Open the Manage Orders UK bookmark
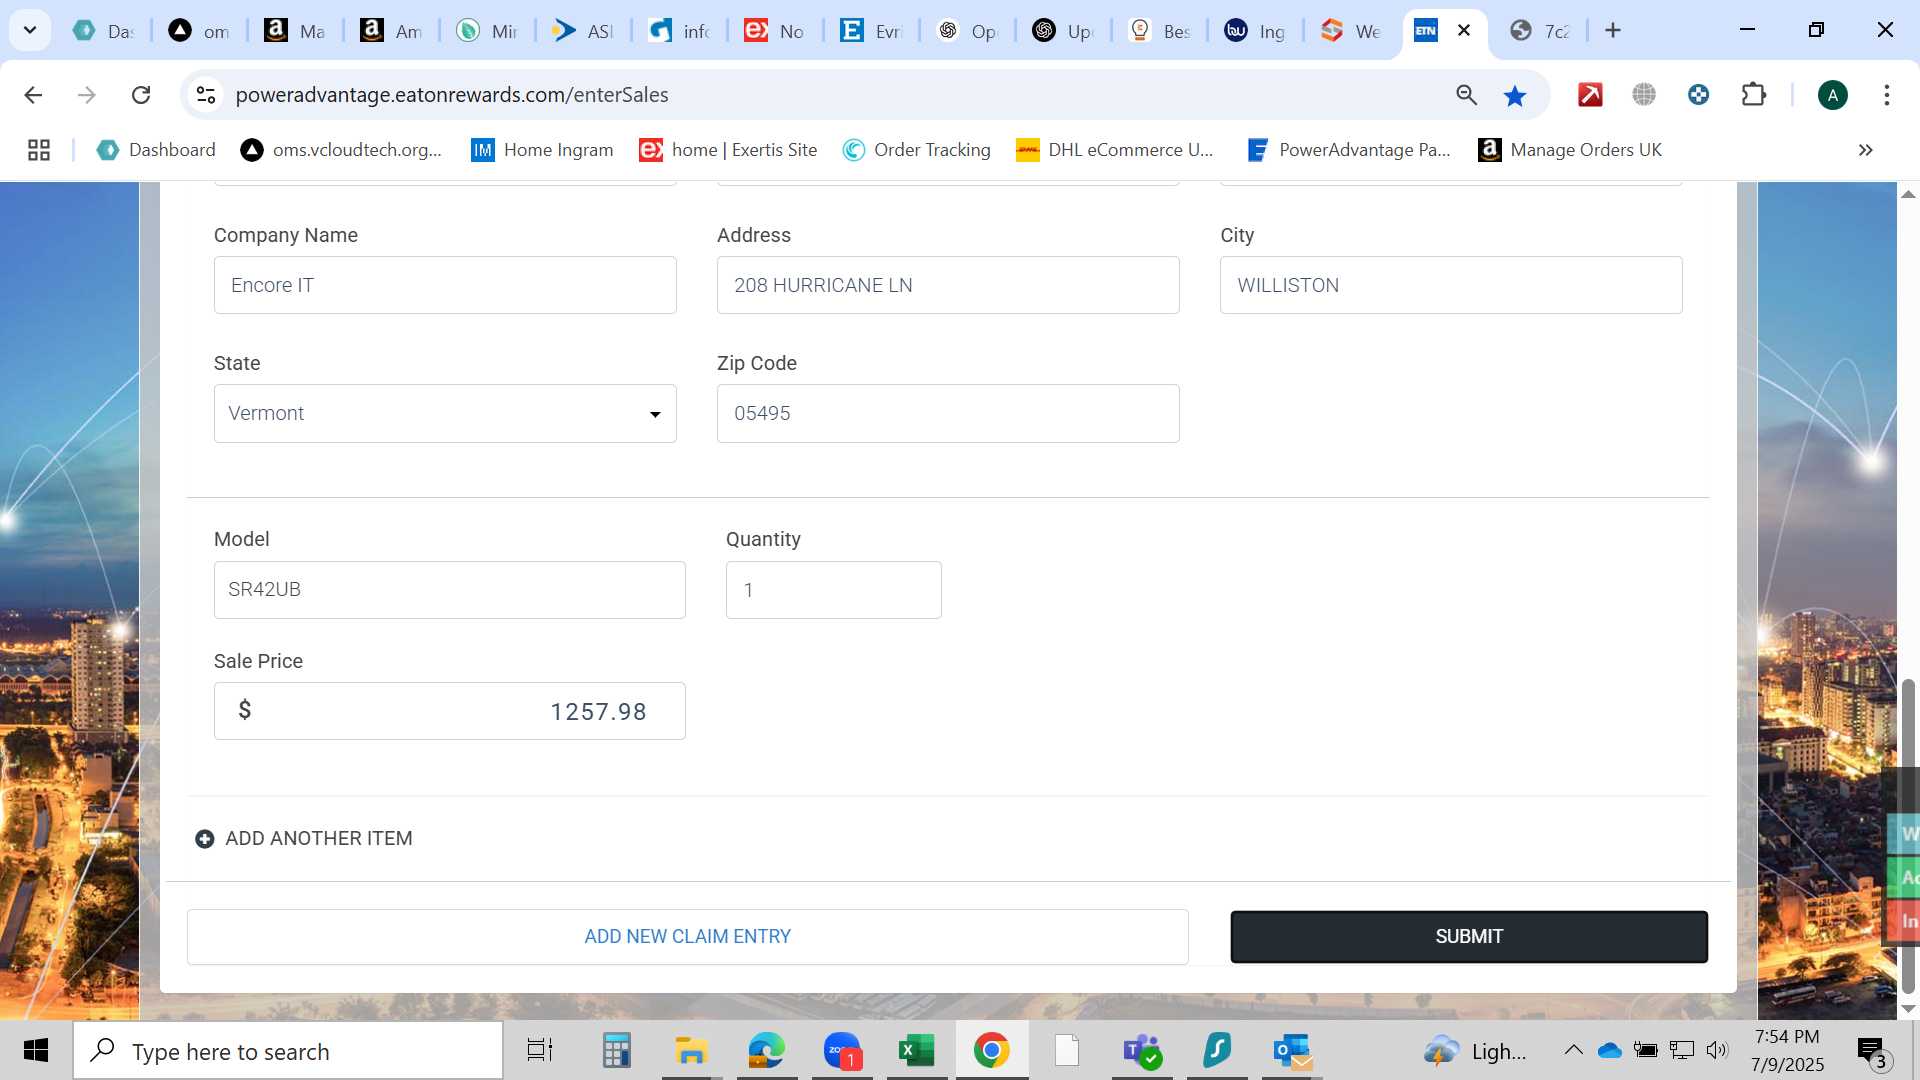The image size is (1920, 1080). tap(1570, 150)
